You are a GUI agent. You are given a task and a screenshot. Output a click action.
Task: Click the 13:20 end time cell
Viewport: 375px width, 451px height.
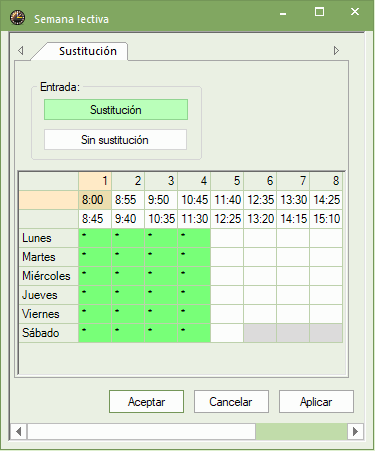coord(260,219)
